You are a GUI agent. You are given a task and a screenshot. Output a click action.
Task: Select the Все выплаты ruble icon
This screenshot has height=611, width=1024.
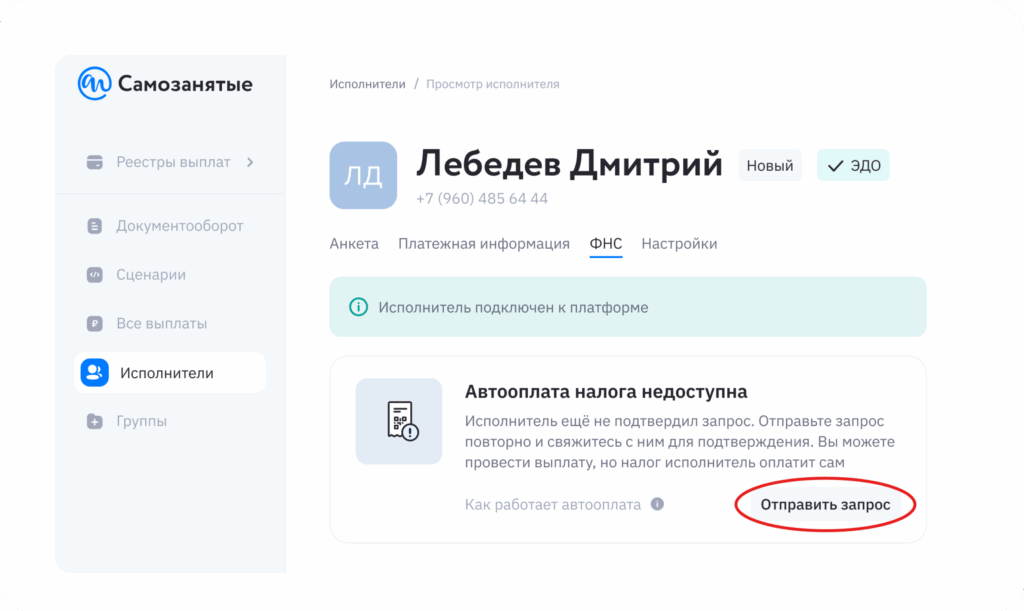point(95,324)
